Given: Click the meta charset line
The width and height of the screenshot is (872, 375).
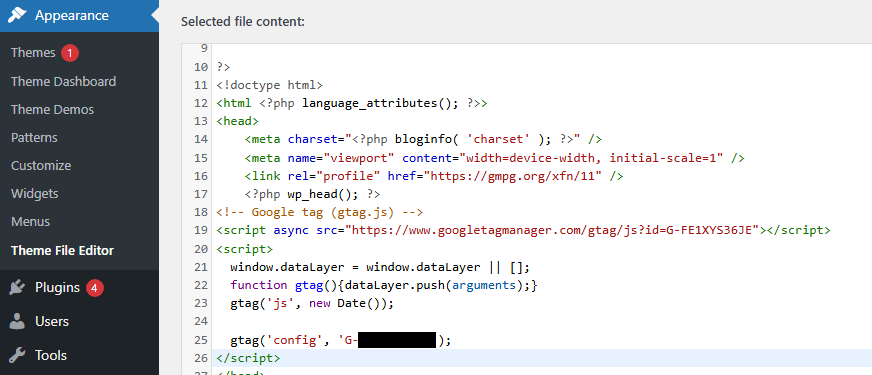Looking at the screenshot, I should [x=423, y=140].
